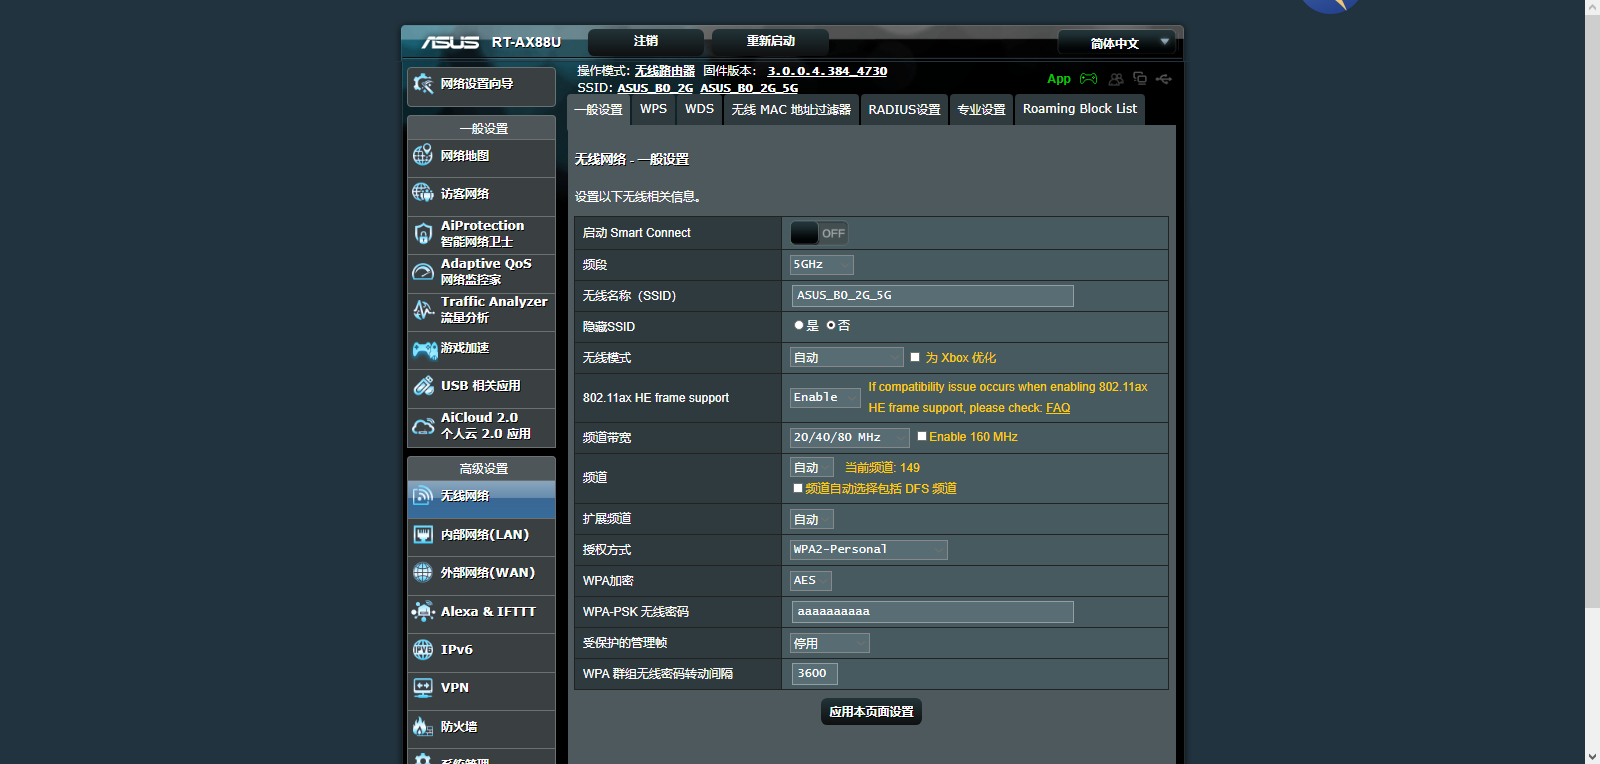Viewport: 1600px width, 764px height.
Task: Open the 游戏加速 gamepad icon
Action: (x=424, y=349)
